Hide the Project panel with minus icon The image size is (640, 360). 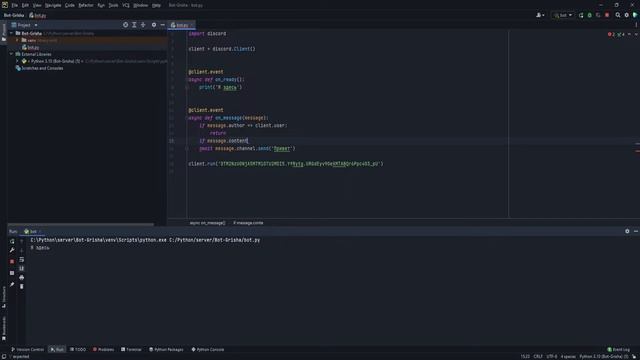click(x=162, y=25)
